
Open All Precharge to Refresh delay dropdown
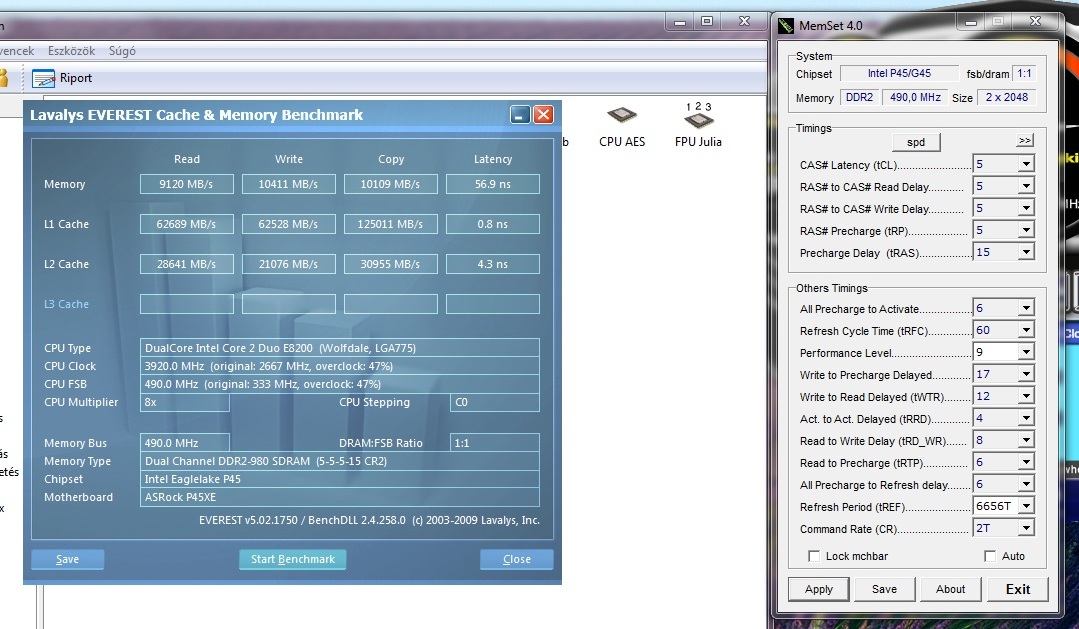tap(1026, 484)
